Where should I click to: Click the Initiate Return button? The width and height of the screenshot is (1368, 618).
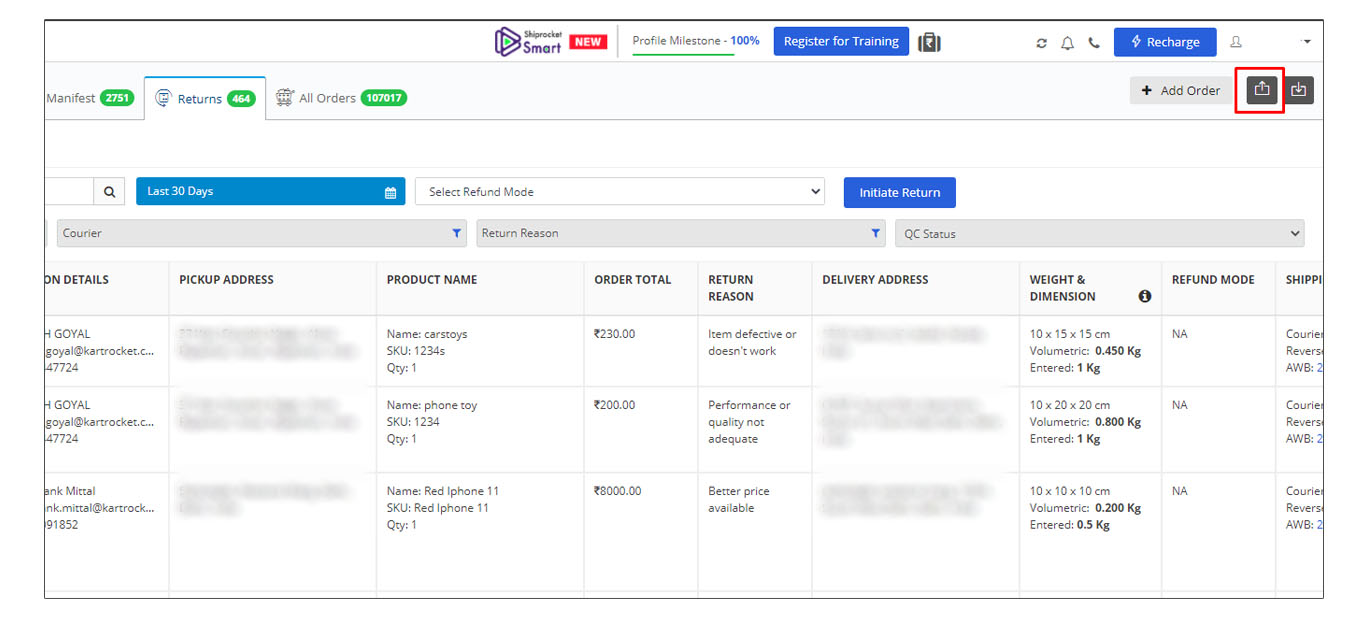point(900,193)
